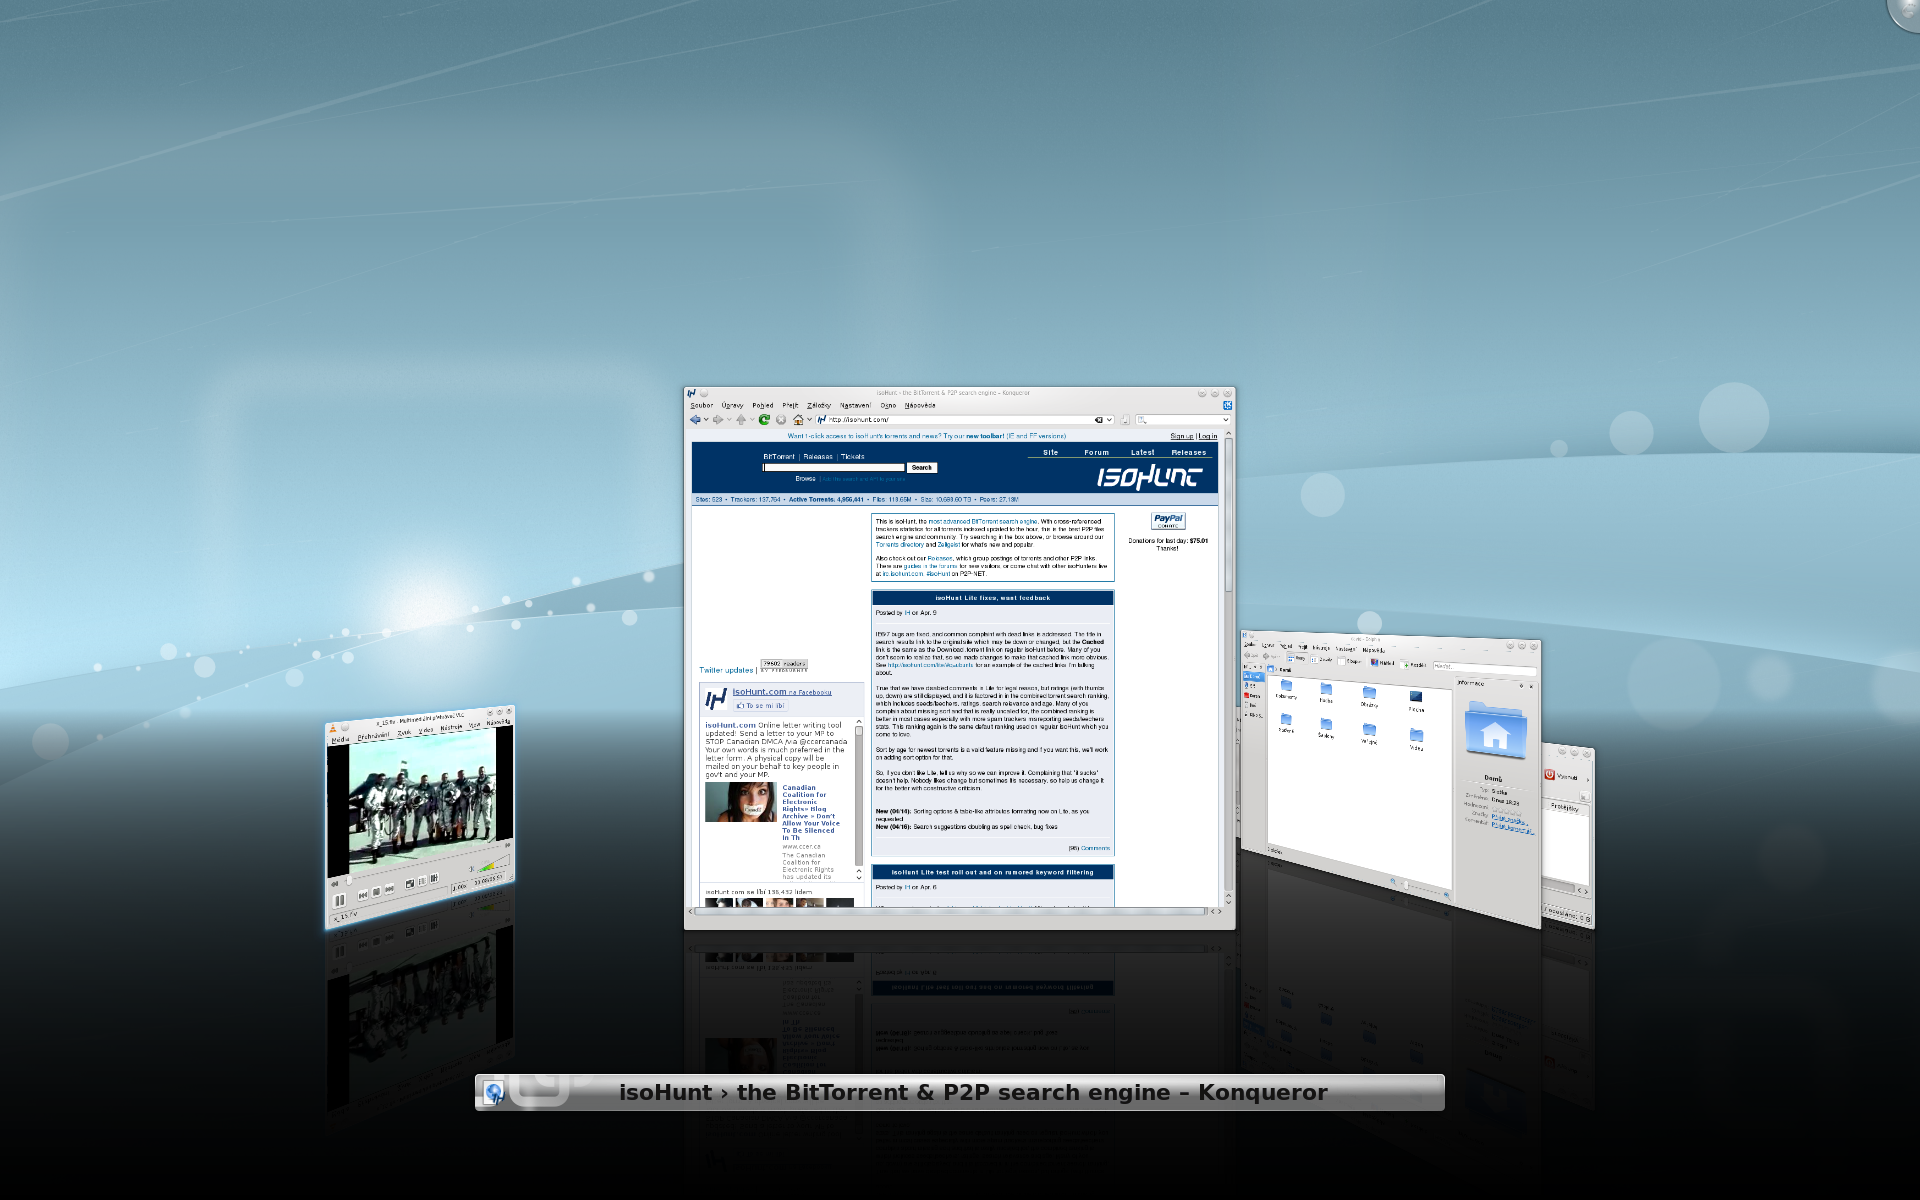Viewport: 1920px width, 1200px height.
Task: Click the Browse link under the search box
Action: (805, 479)
